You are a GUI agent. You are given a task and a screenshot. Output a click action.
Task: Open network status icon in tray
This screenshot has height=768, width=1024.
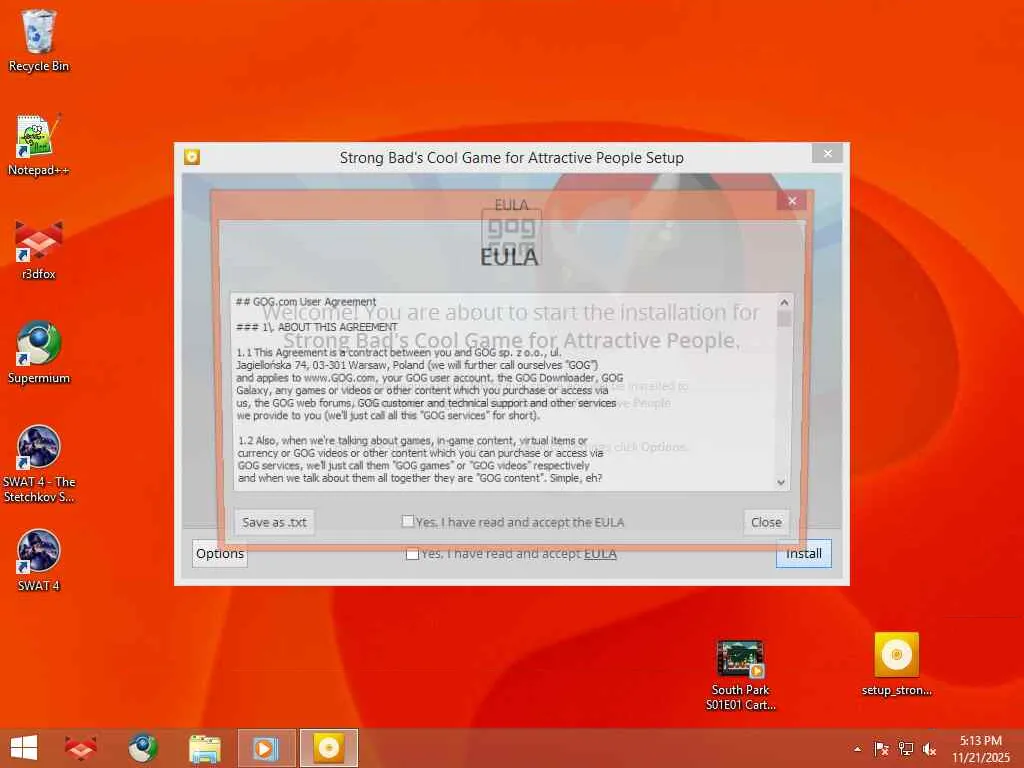coord(905,749)
